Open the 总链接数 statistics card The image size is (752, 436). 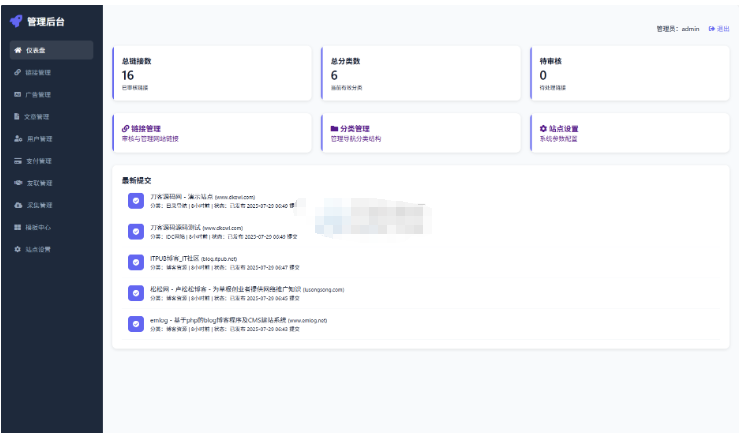(213, 71)
